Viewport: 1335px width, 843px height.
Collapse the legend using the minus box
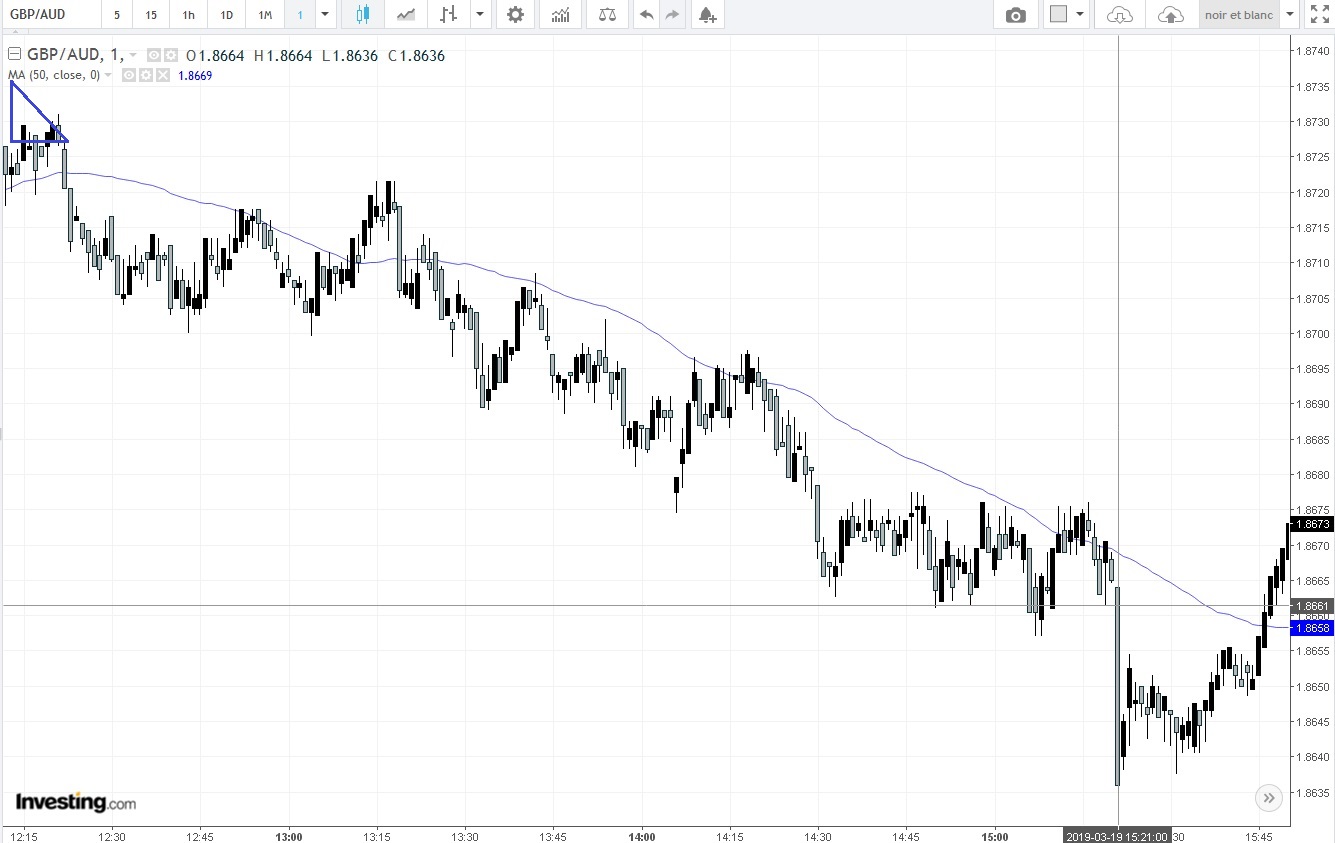[15, 55]
